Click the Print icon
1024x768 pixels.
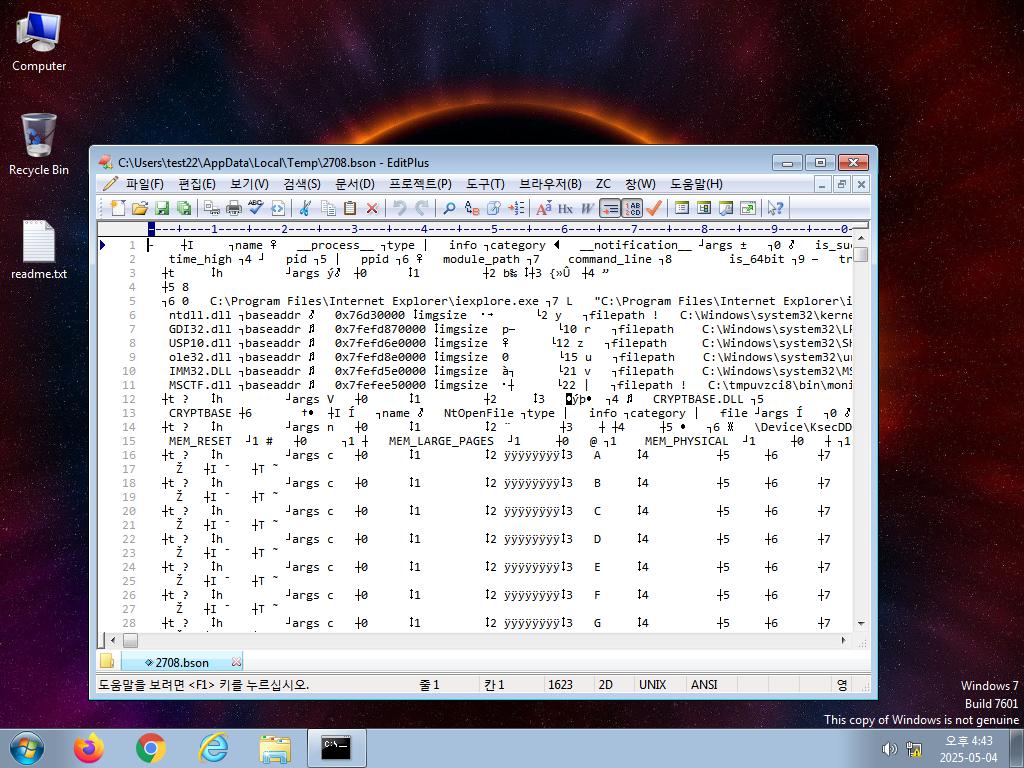(x=233, y=208)
